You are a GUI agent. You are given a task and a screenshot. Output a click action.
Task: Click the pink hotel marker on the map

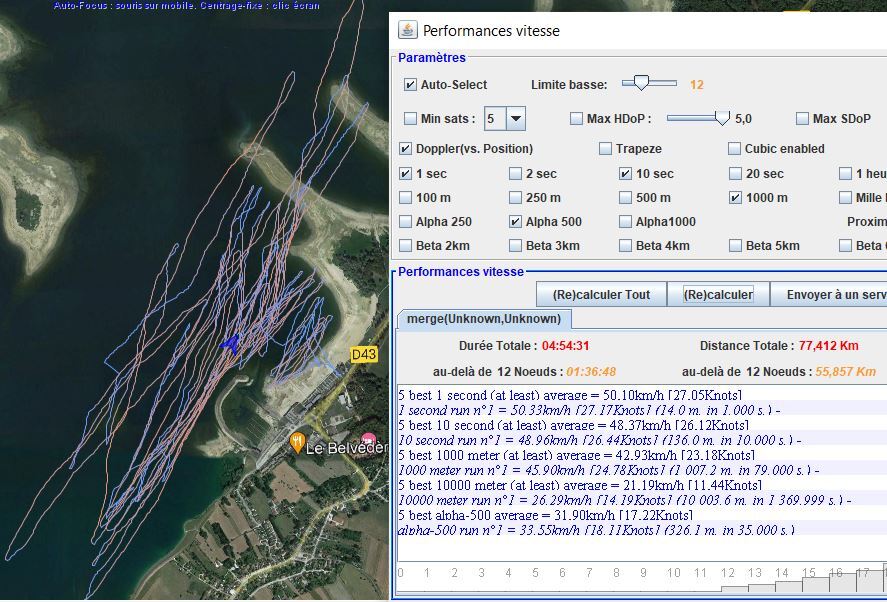(369, 439)
